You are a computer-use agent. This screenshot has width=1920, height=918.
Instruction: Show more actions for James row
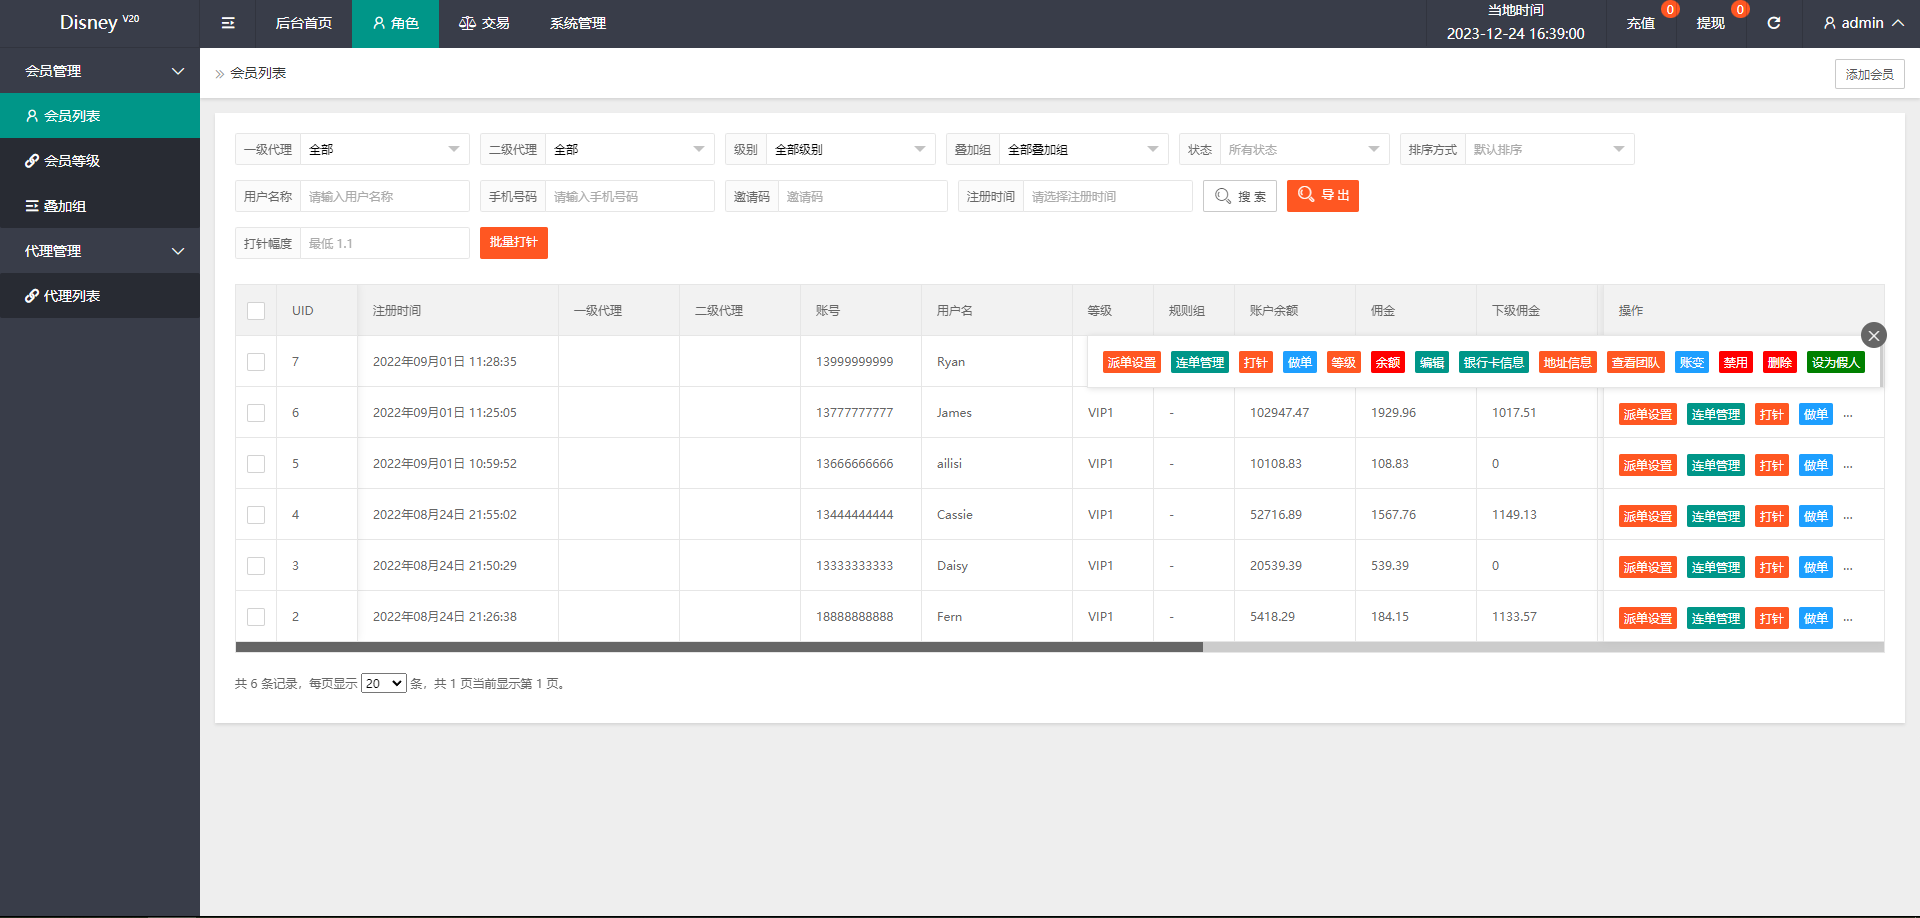click(1848, 414)
